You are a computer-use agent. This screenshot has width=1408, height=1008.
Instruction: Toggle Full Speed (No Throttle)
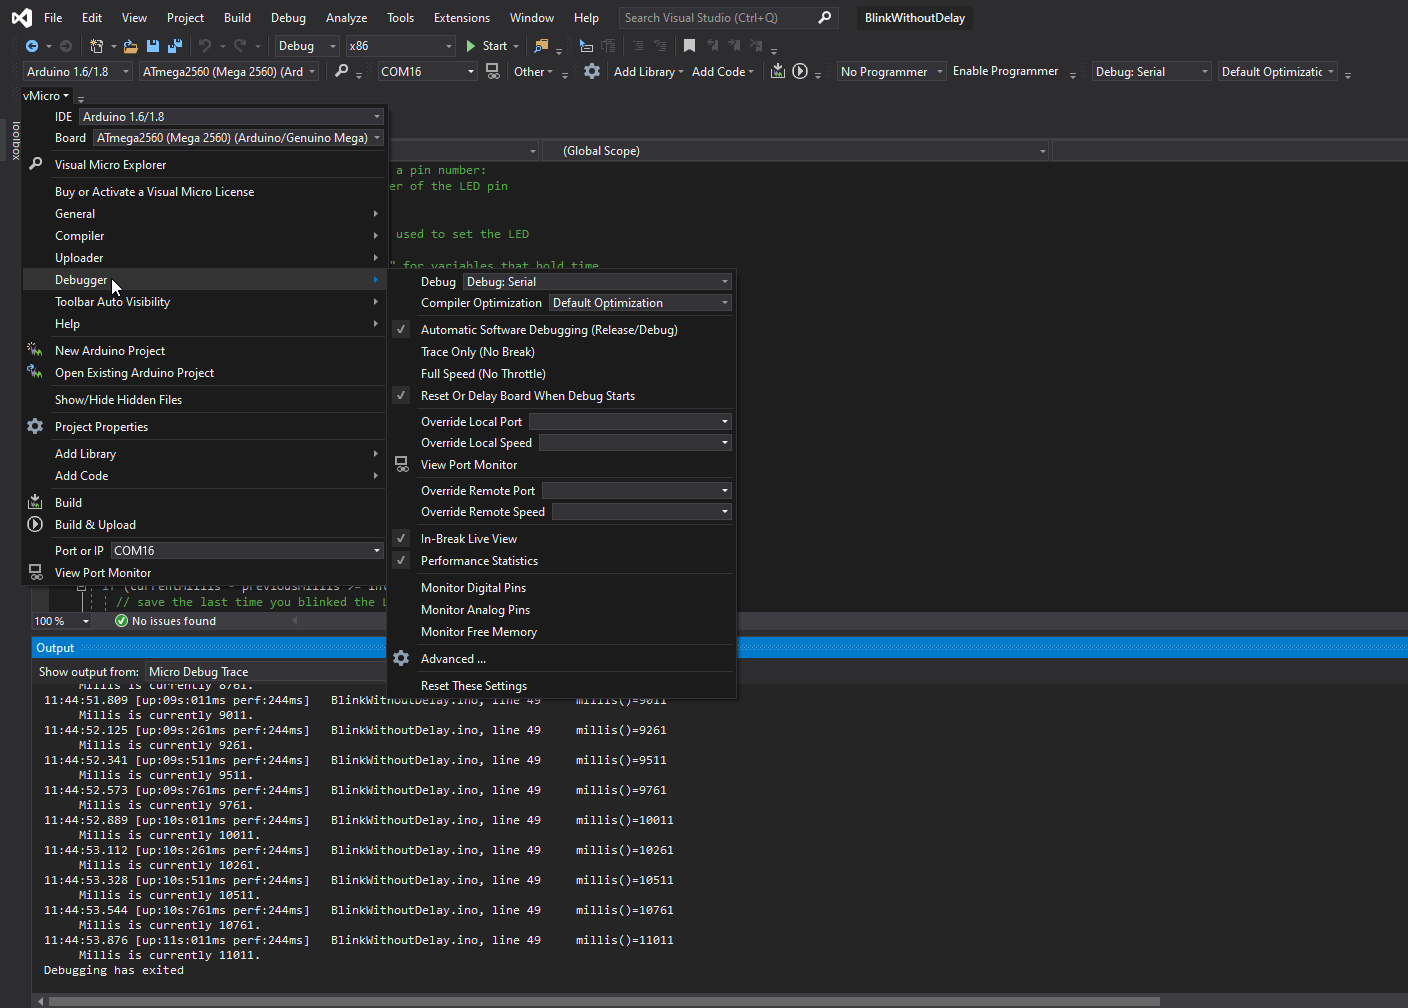(562, 374)
